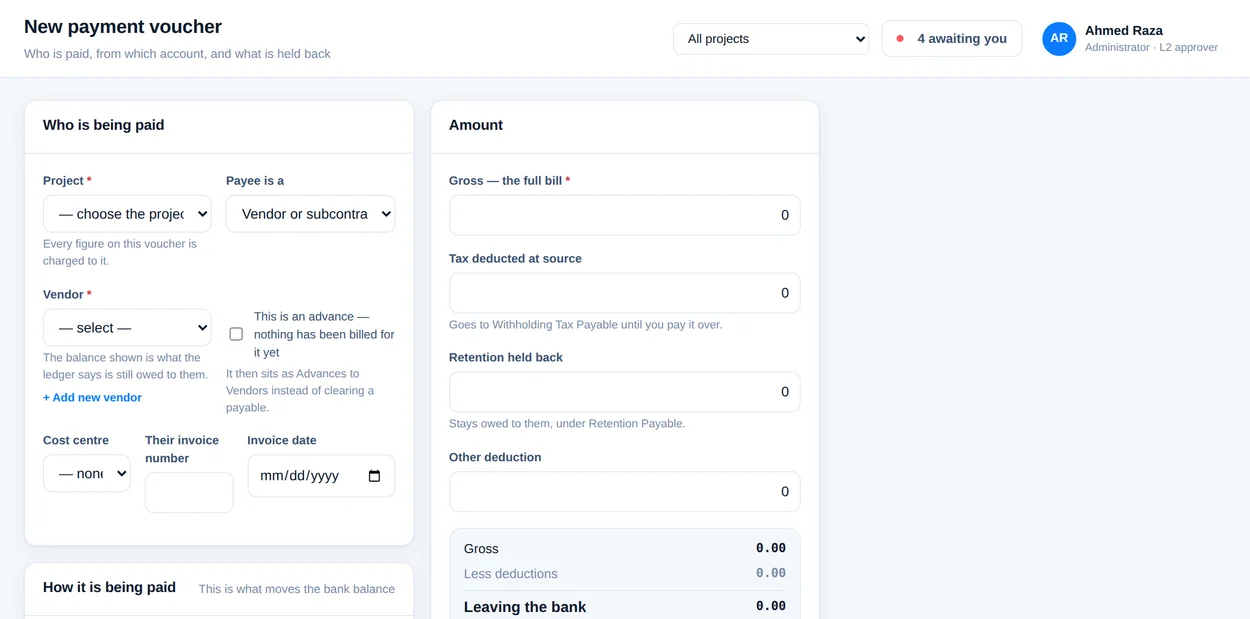Click the 4 awaiting you button

click(x=952, y=39)
